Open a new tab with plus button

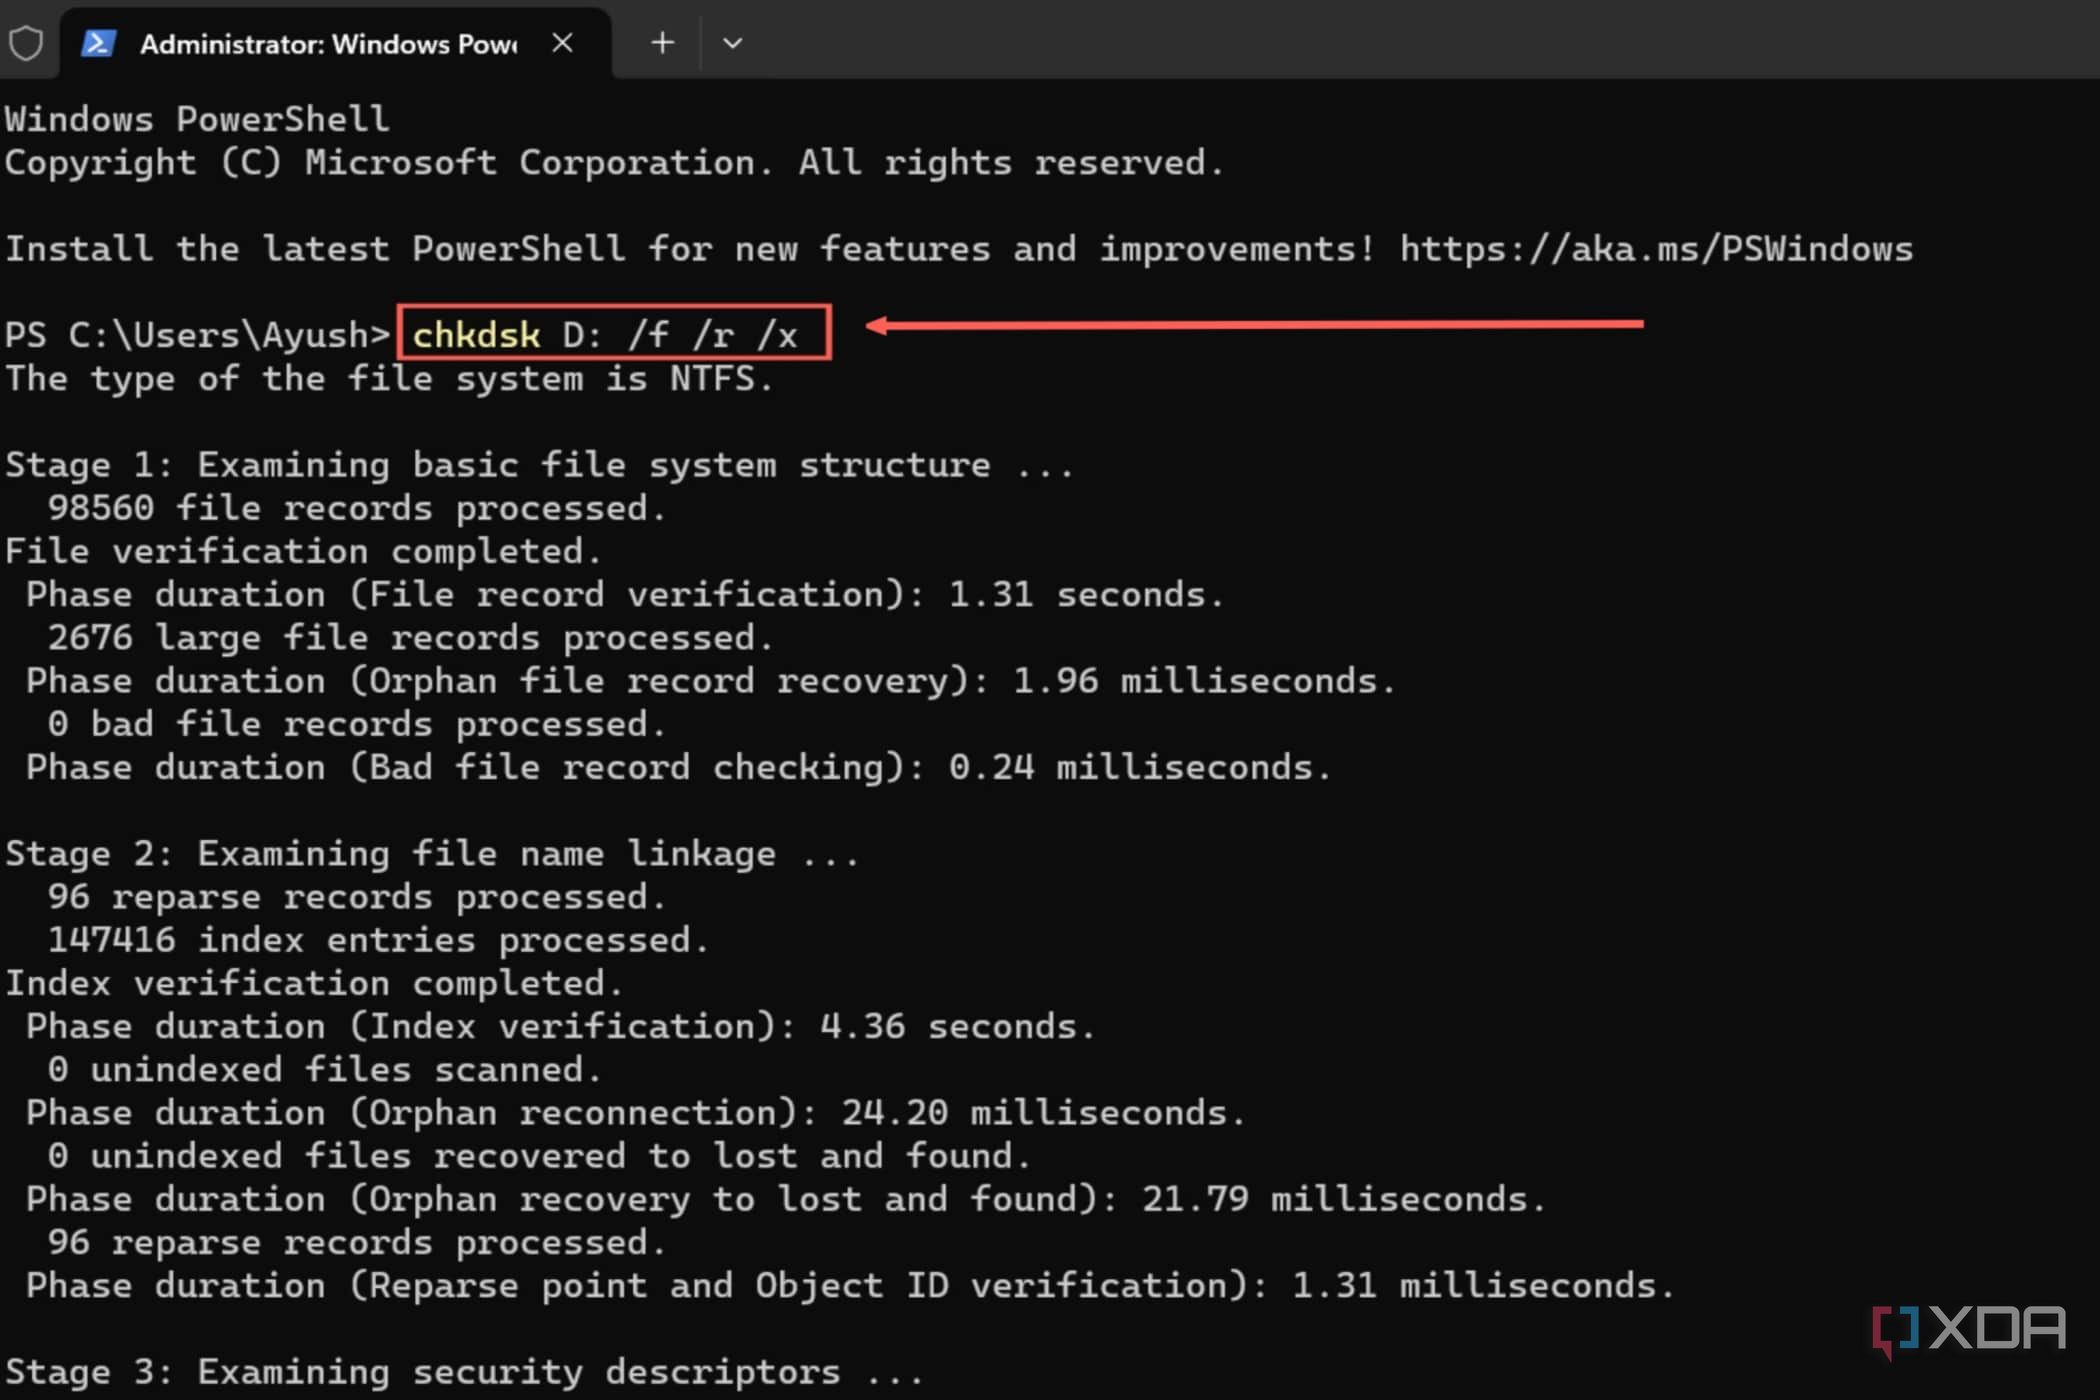point(662,43)
